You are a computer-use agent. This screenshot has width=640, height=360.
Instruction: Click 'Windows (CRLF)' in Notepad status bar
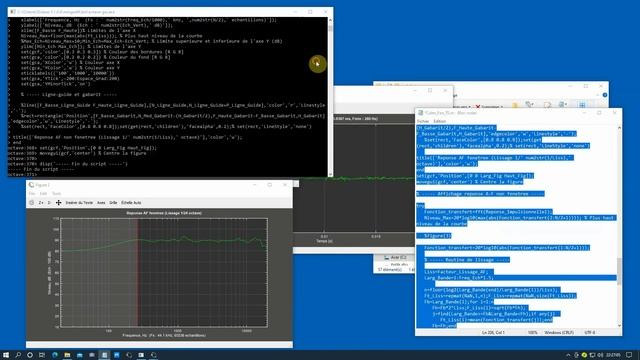[559, 333]
